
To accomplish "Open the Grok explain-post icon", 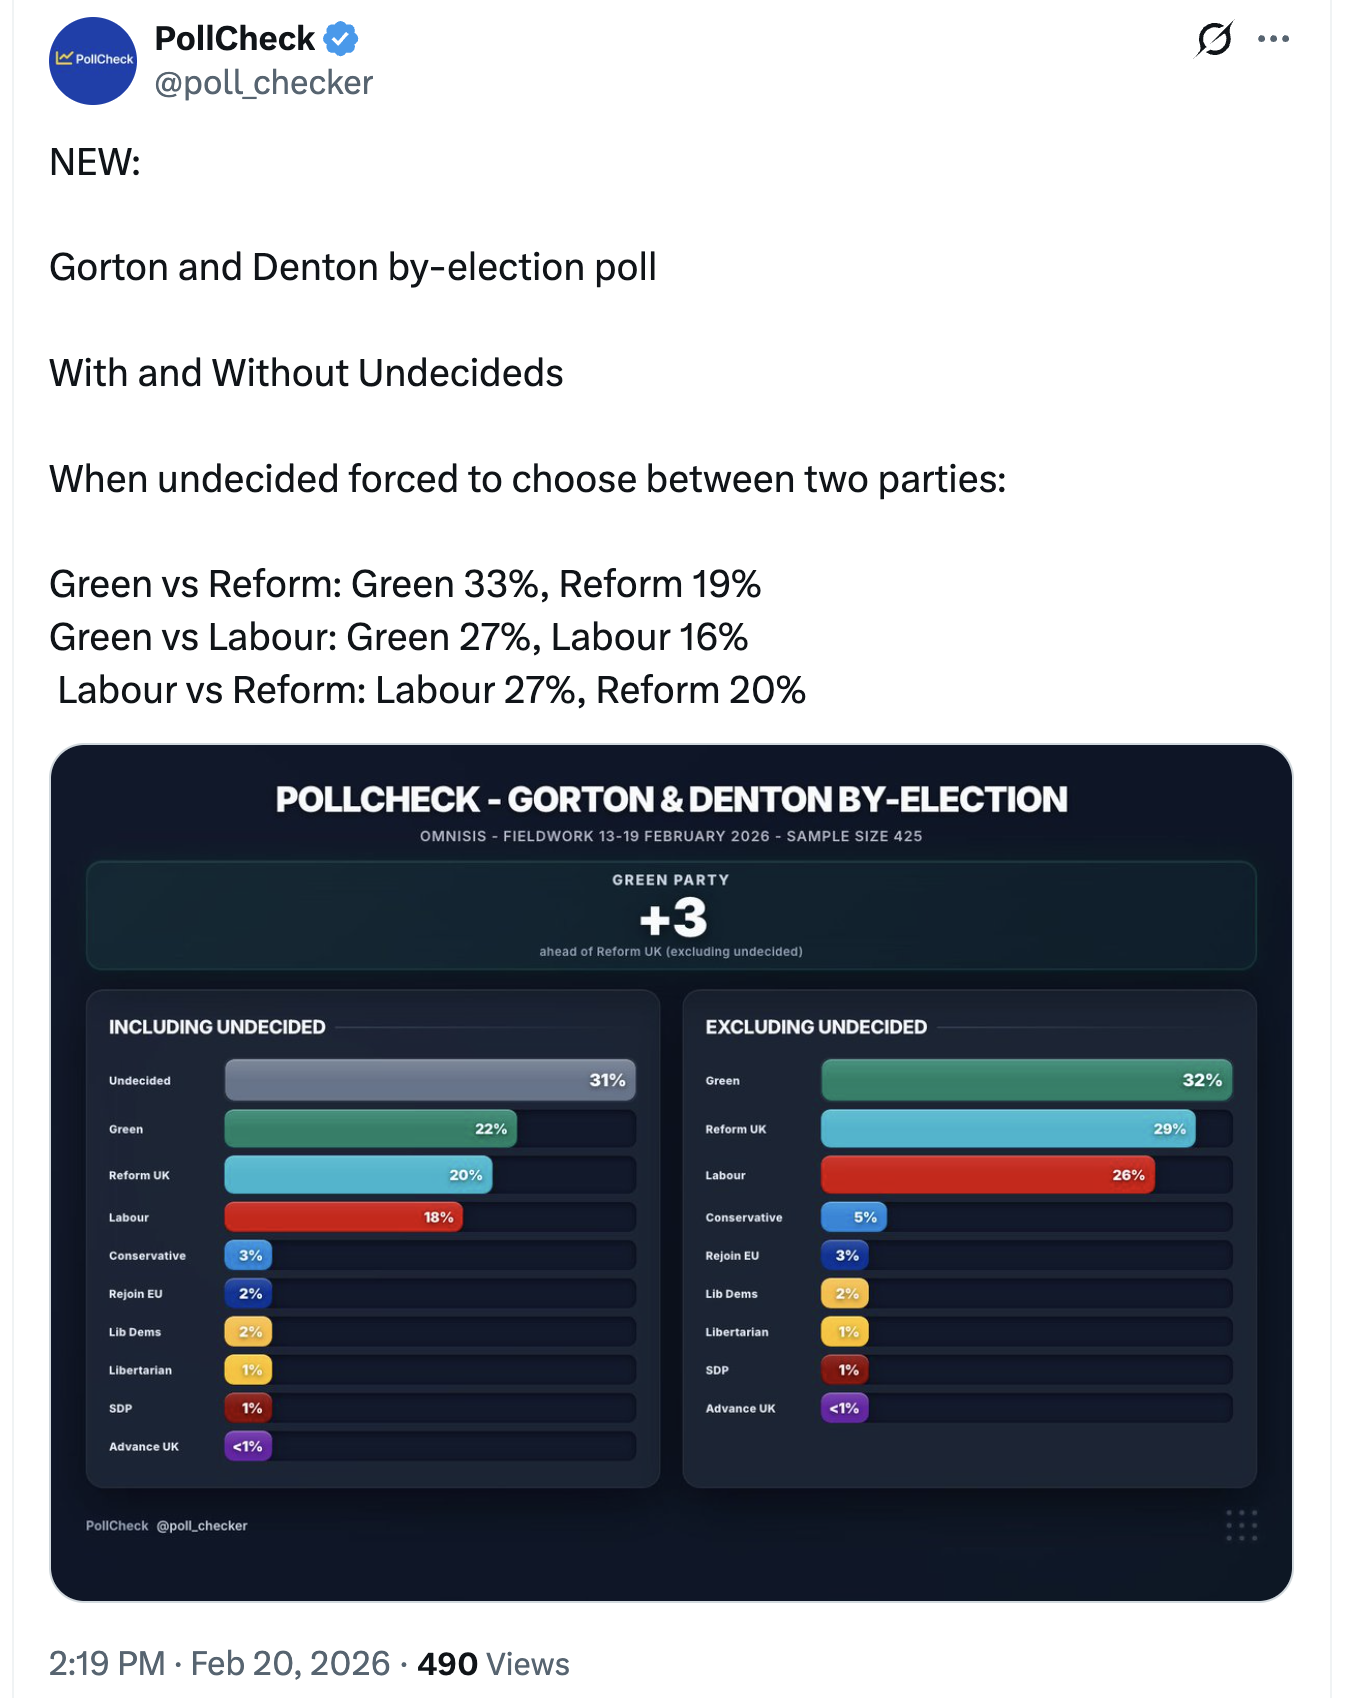I will click(1214, 39).
